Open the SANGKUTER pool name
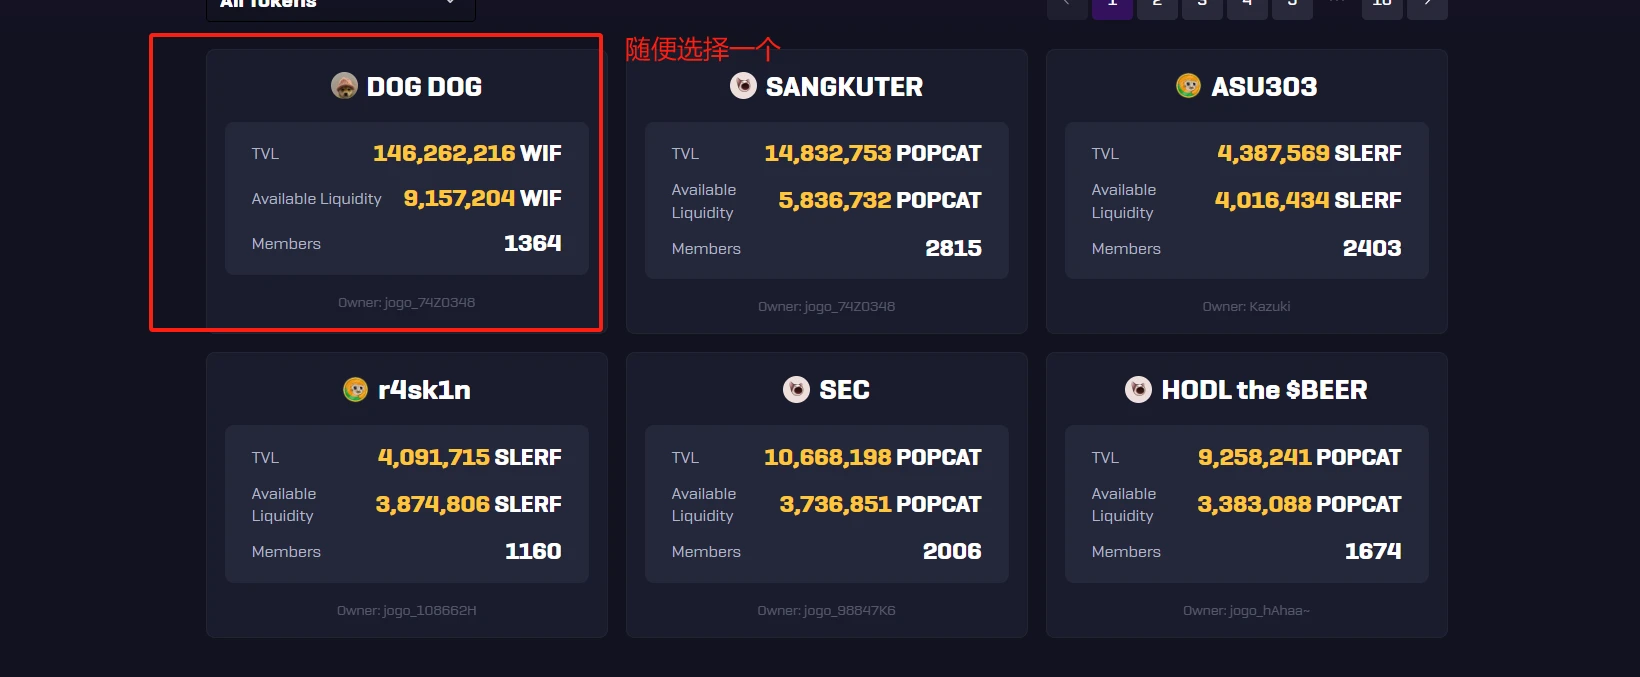 point(844,87)
